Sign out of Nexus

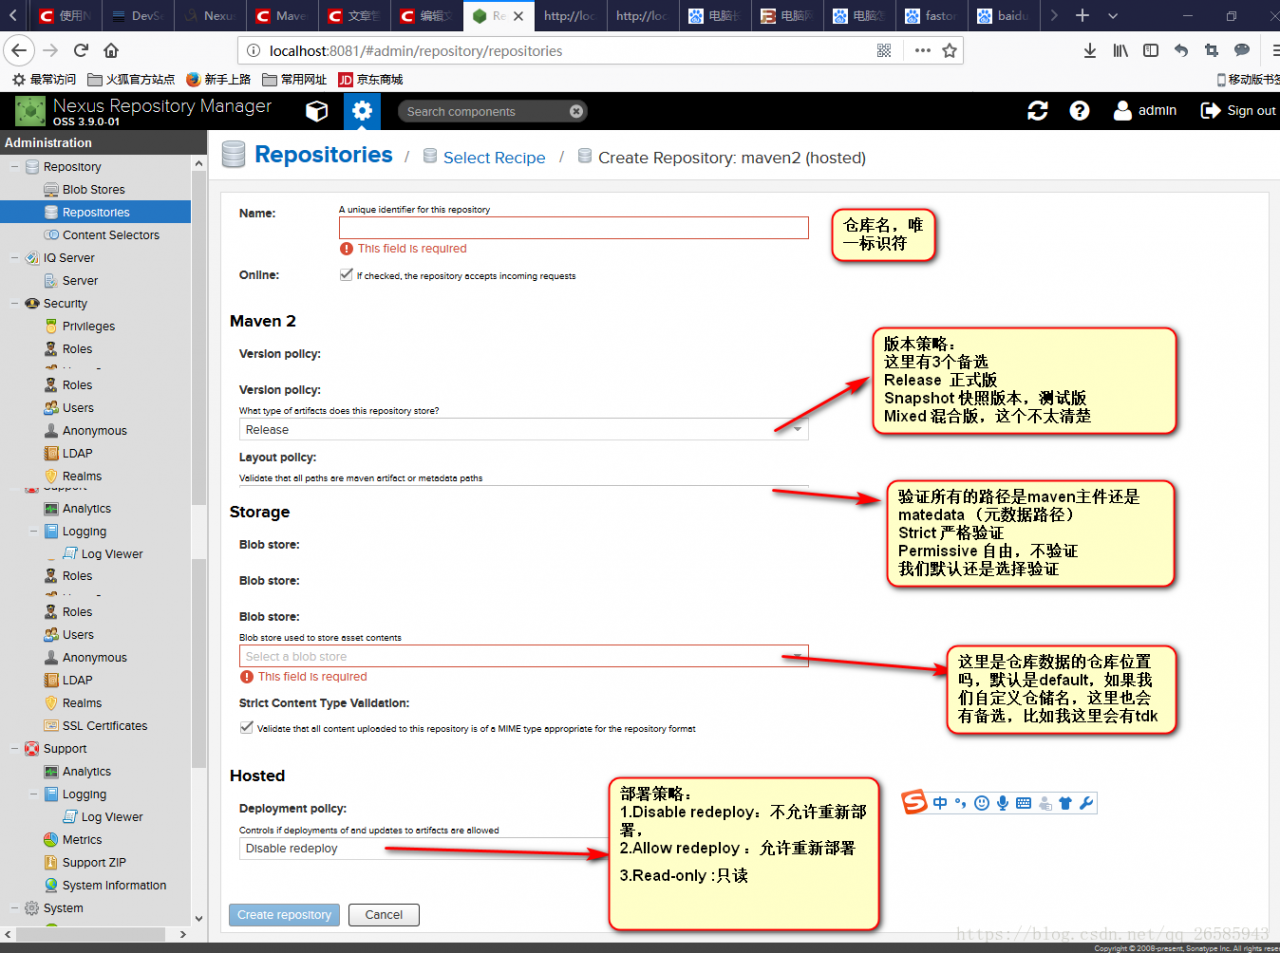[x=1238, y=111]
